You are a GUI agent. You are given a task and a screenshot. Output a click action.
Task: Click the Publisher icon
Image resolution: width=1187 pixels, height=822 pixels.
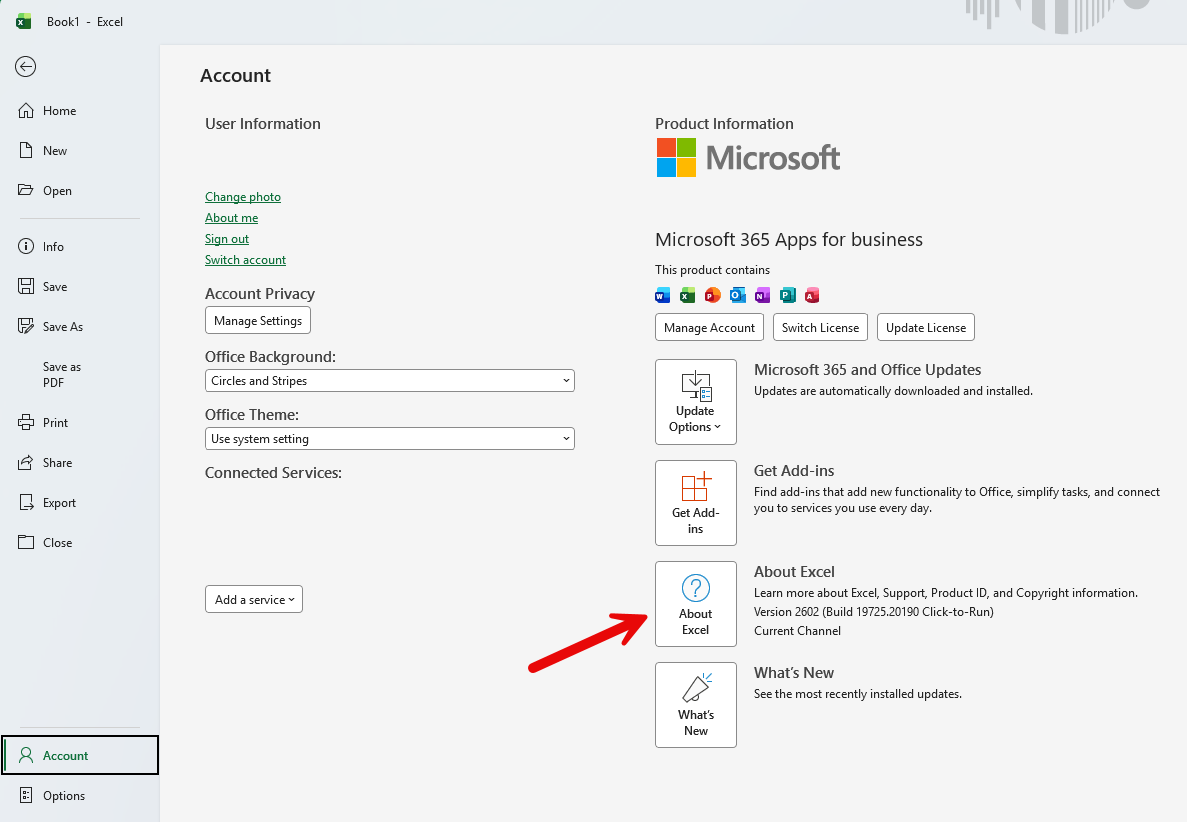787,295
